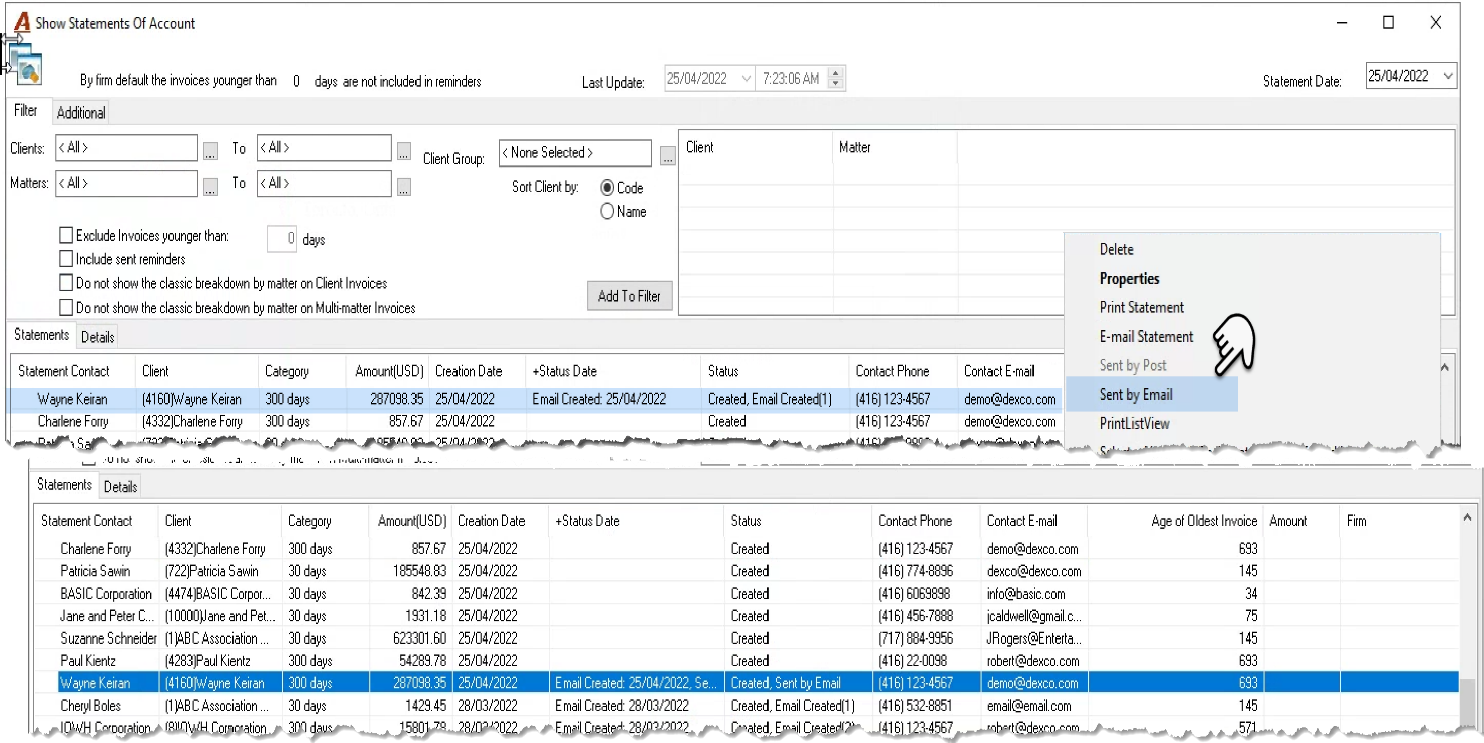Screen dimensions: 1484x743
Task: Choose PrintListView from the context menu
Action: 1135,423
